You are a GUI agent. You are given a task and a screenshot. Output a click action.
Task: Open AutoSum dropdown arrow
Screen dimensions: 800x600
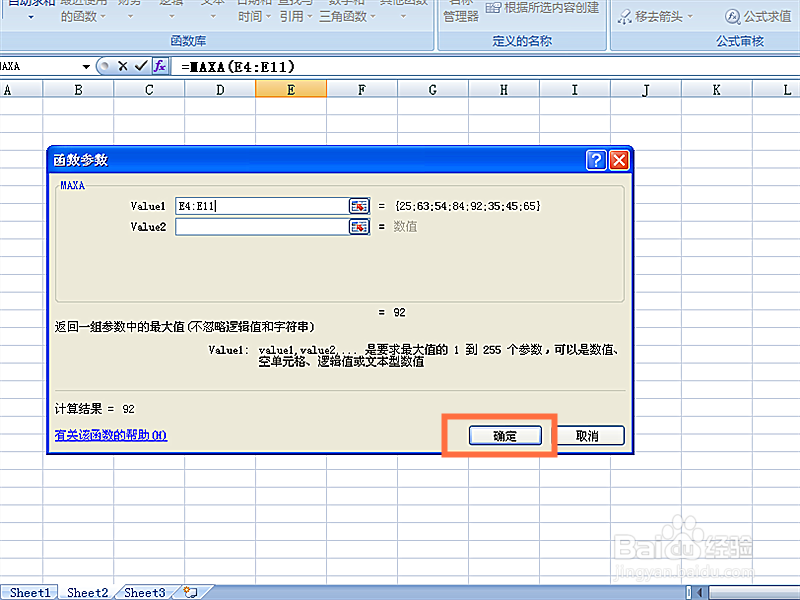31,17
